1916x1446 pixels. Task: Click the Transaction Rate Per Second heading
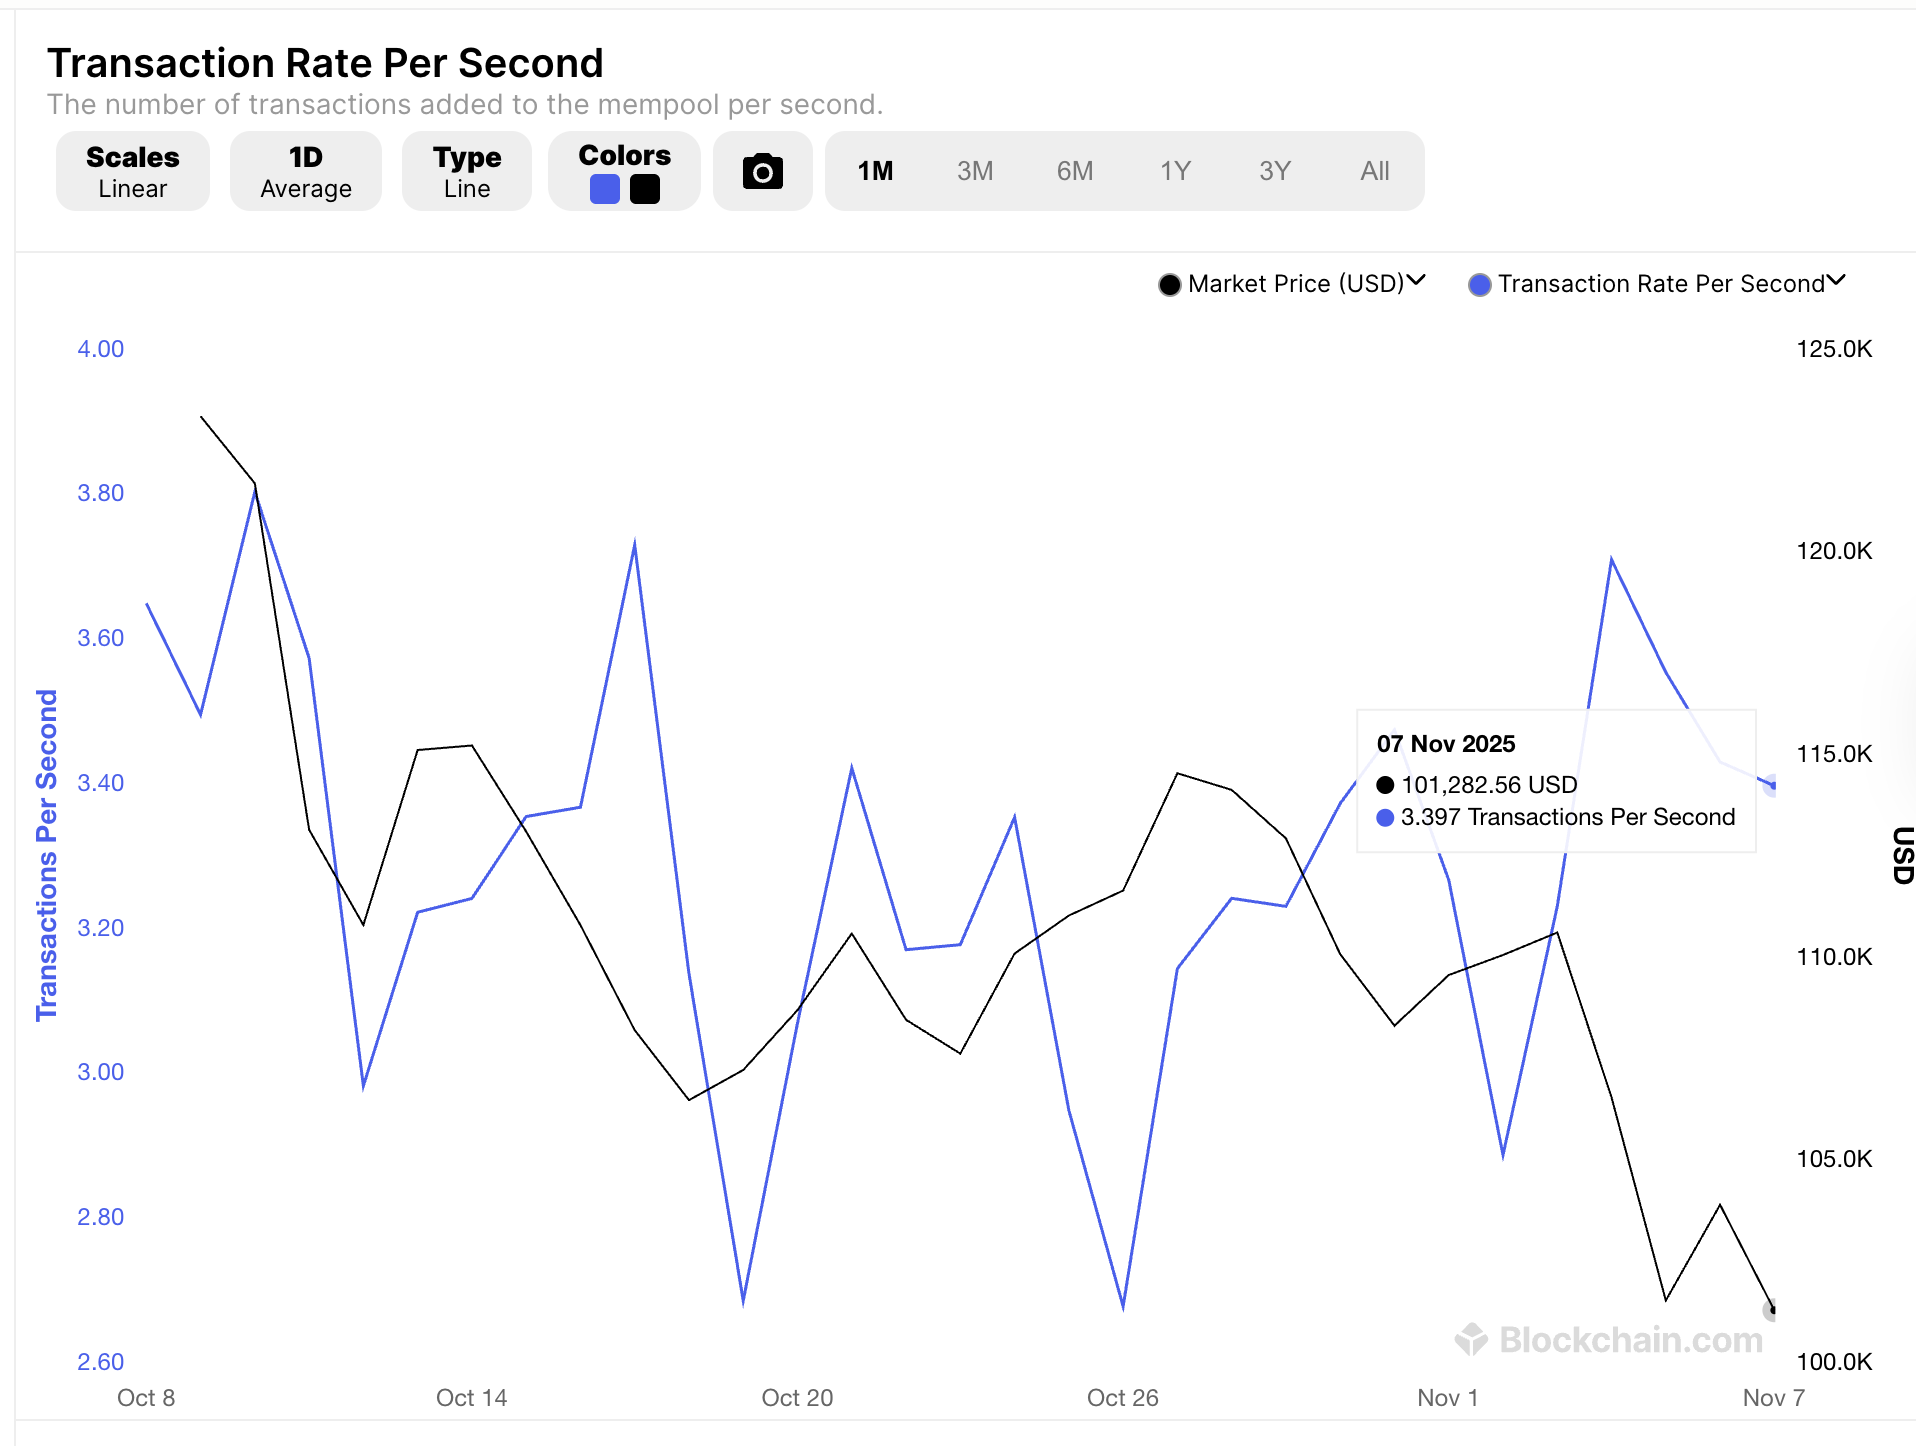(325, 63)
